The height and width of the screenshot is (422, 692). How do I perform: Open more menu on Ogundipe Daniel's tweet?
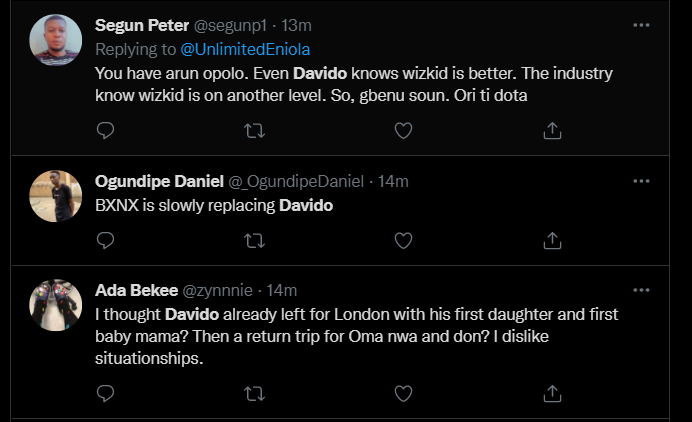(x=641, y=181)
